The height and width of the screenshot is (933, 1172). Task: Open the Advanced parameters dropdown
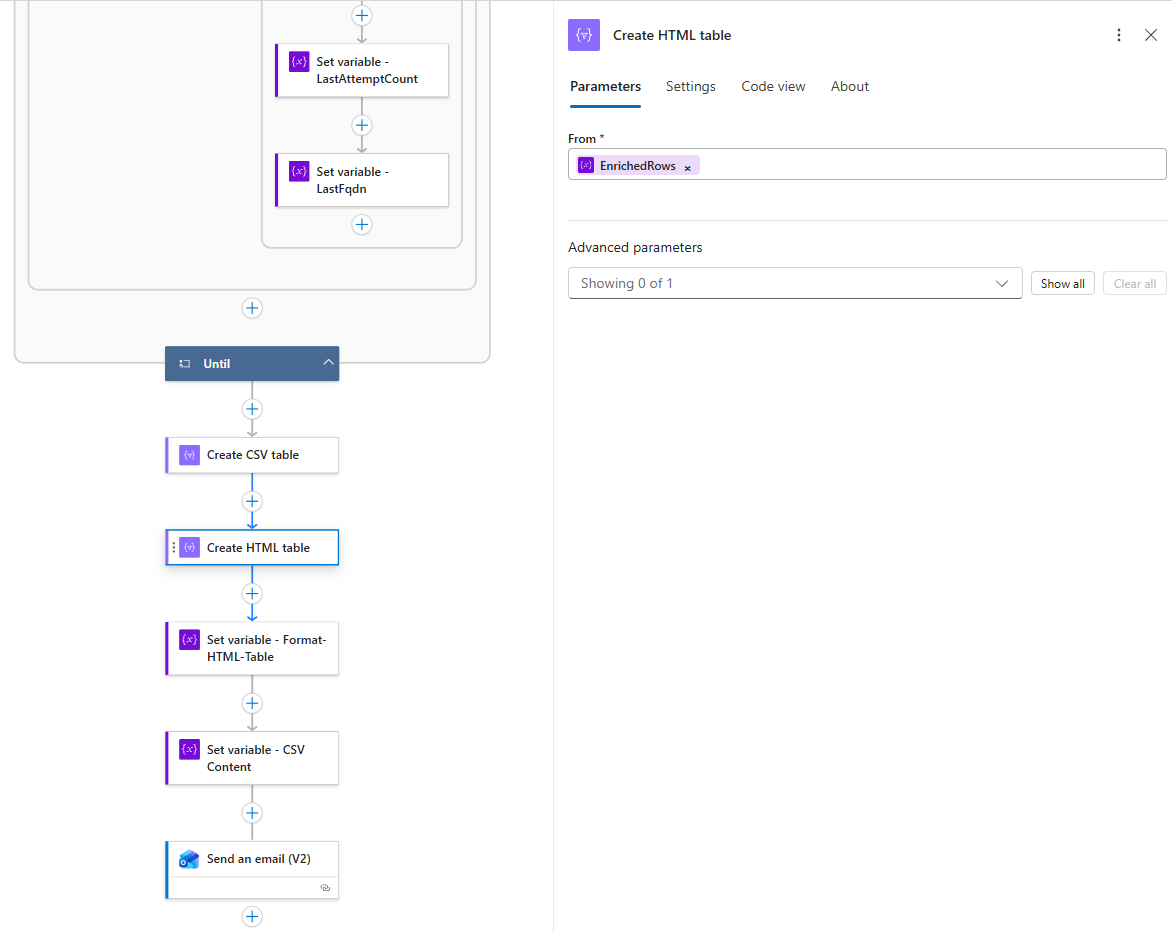pos(794,283)
